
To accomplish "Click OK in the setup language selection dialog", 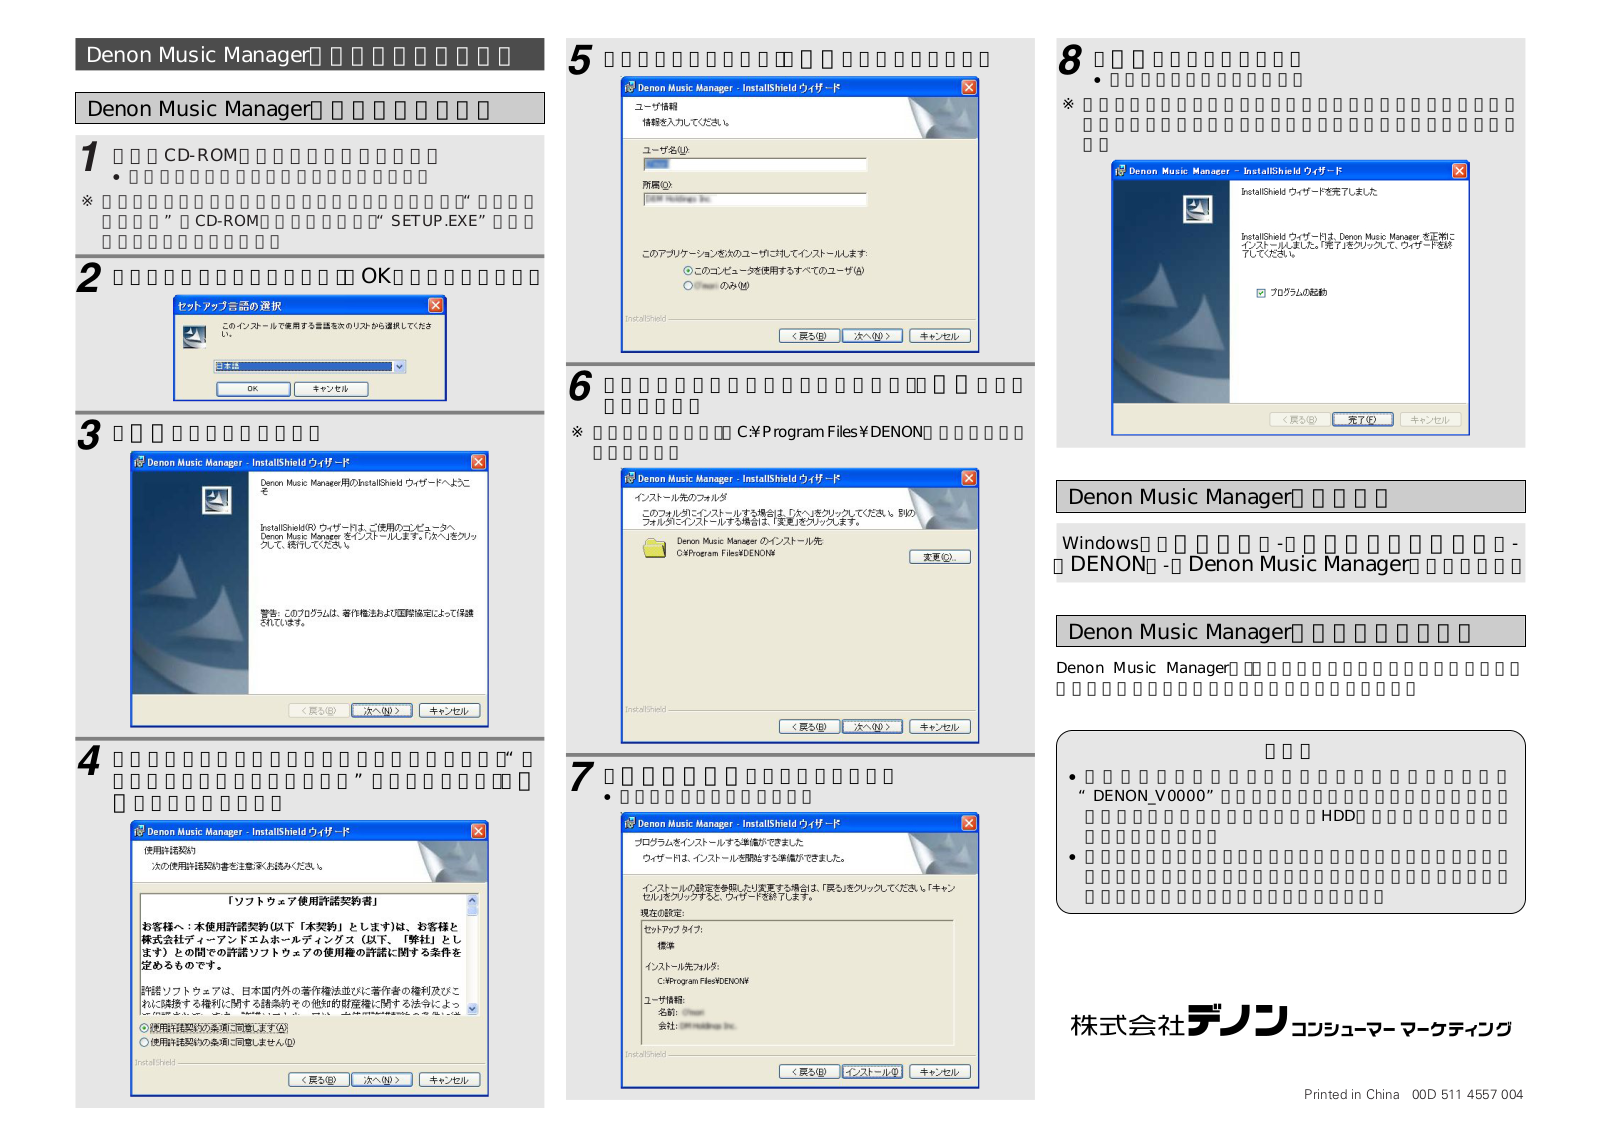I will tap(253, 389).
